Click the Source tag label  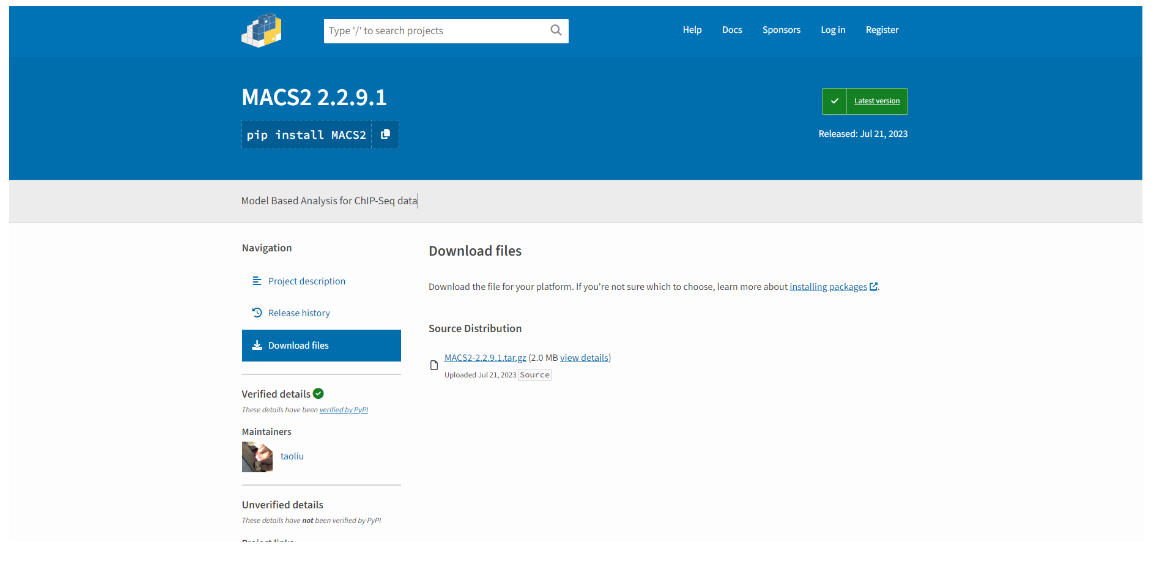click(x=535, y=375)
